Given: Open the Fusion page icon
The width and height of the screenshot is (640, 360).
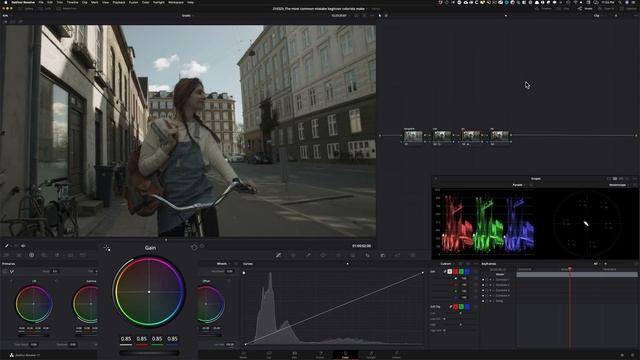Looking at the screenshot, I should coord(320,354).
